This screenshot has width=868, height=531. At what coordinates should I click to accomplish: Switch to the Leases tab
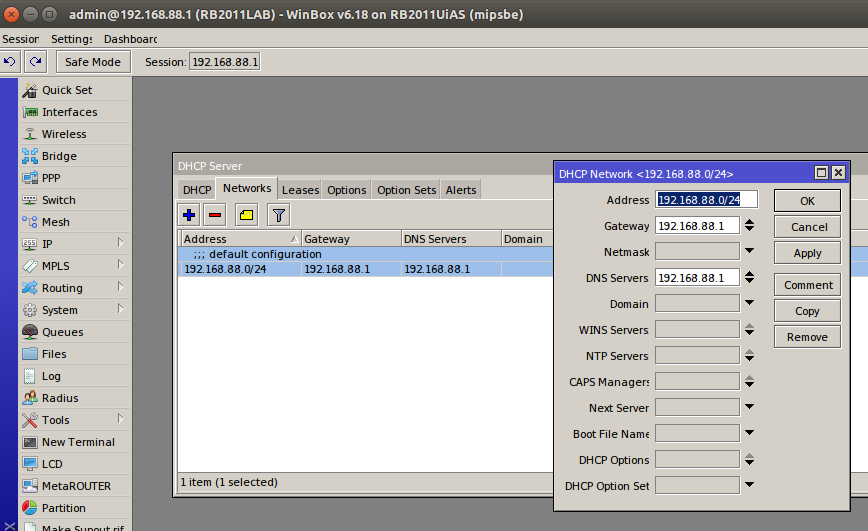tap(300, 190)
